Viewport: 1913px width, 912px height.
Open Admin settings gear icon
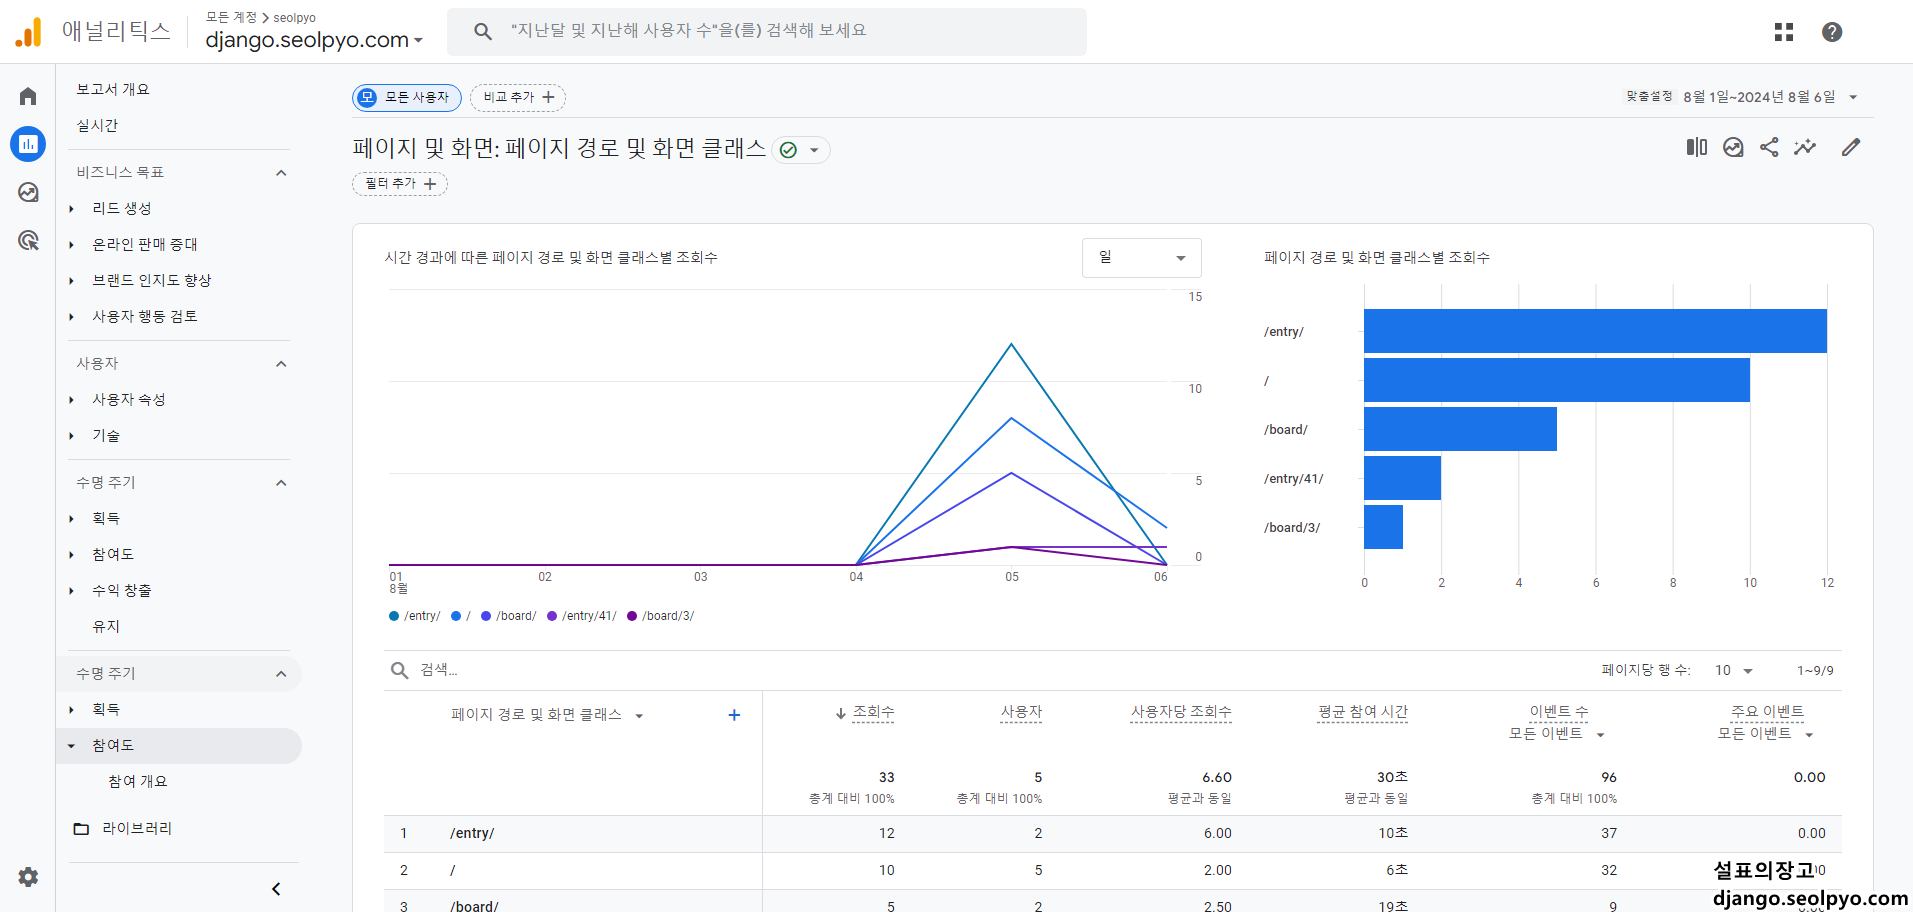28,877
